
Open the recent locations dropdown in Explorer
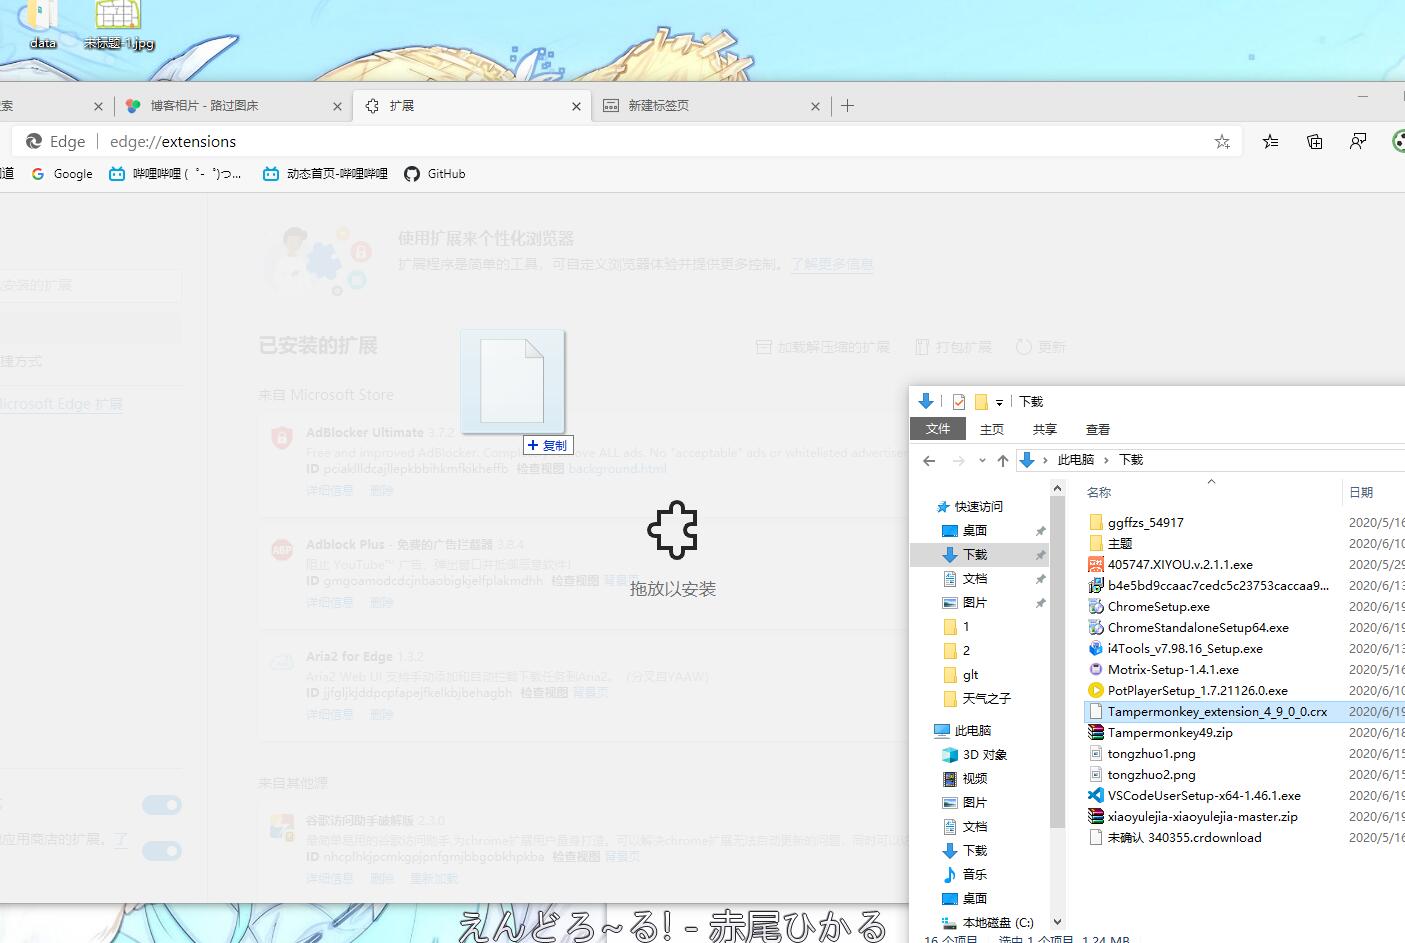pyautogui.click(x=982, y=461)
